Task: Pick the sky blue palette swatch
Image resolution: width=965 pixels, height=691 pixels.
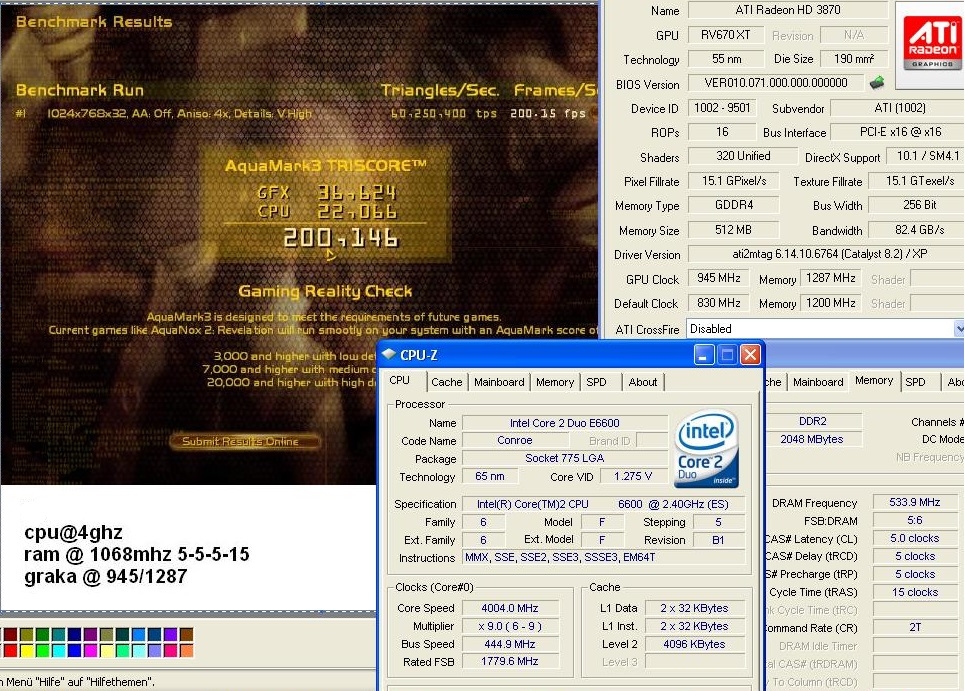Action: [138, 634]
